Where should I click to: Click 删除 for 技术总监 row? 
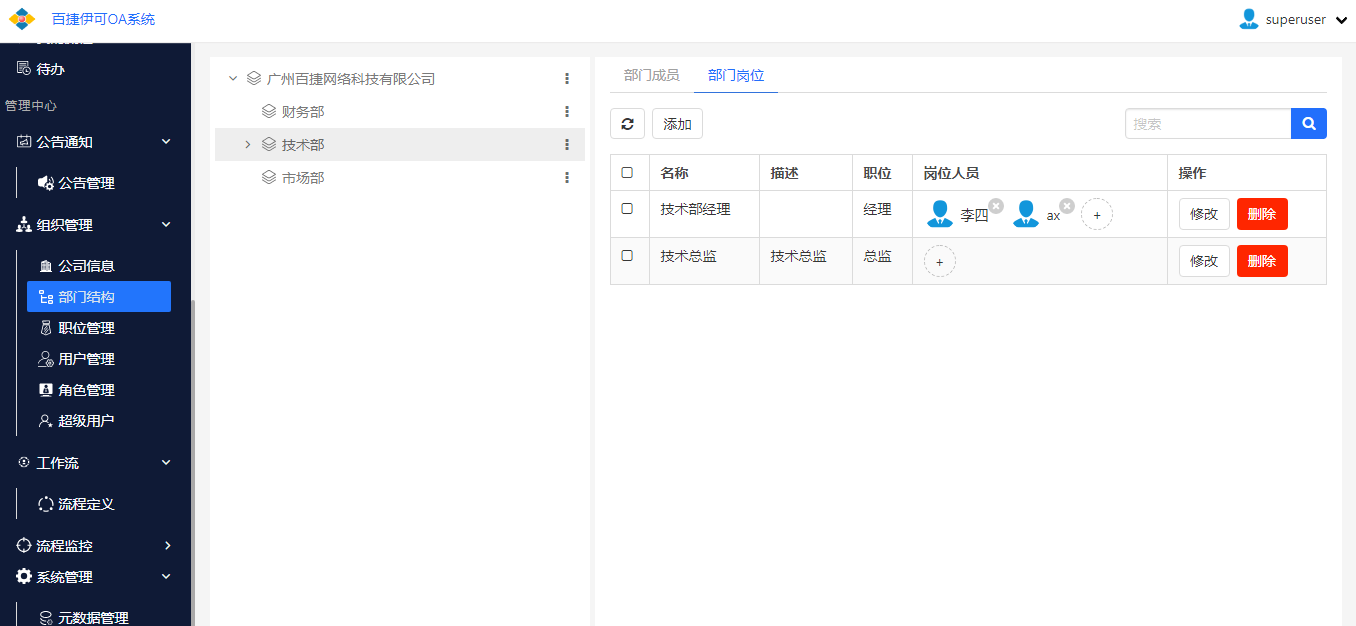1262,261
